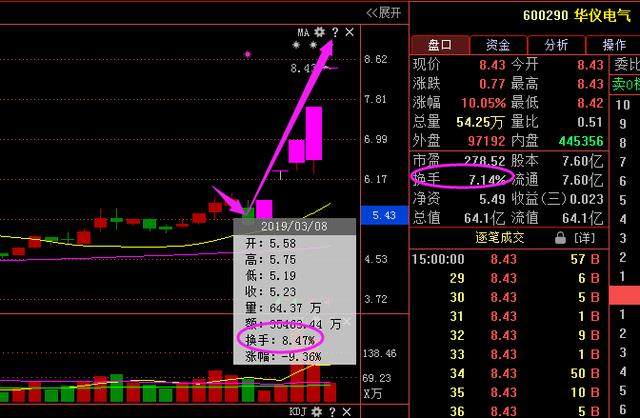
Task: Click the 委比 order ratio label
Action: 624,64
